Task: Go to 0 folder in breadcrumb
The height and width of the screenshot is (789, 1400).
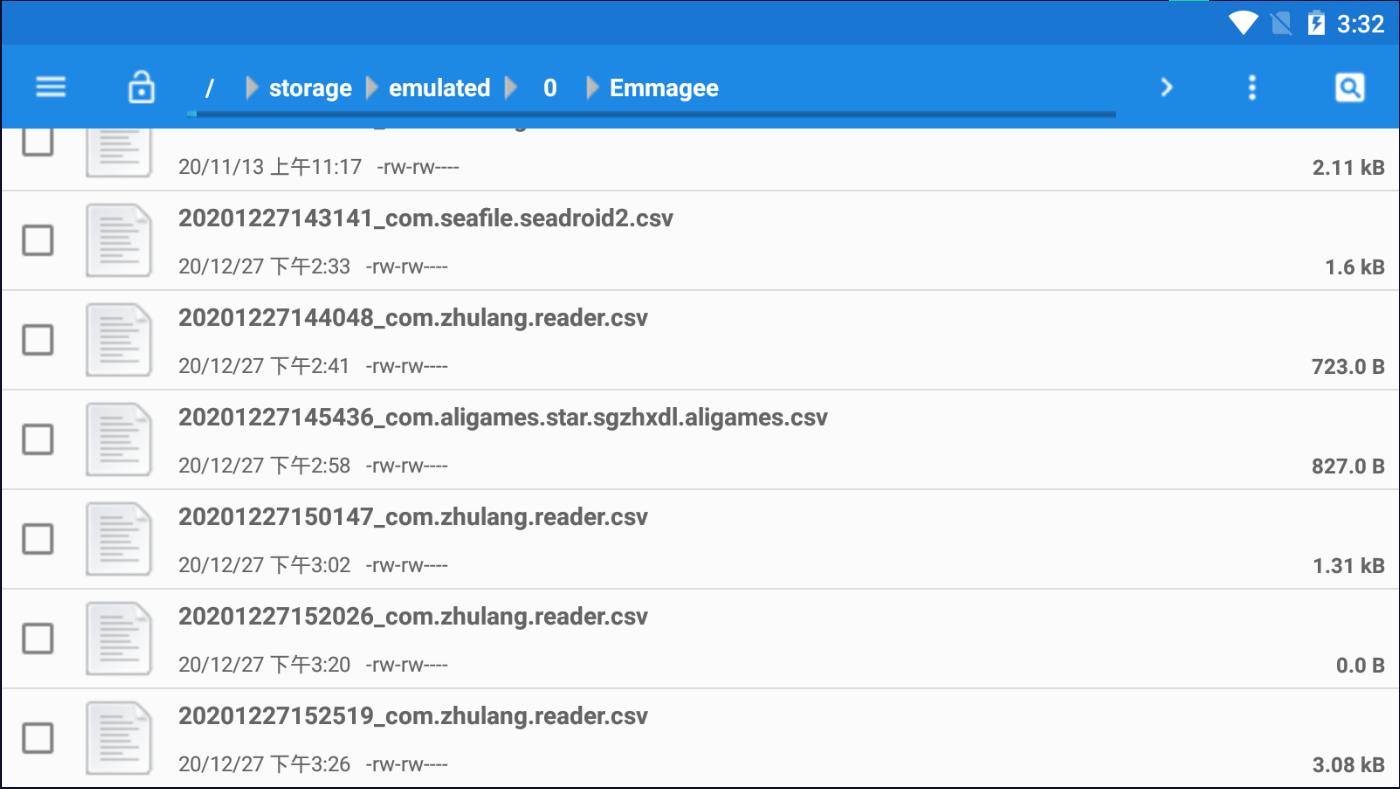Action: point(549,88)
